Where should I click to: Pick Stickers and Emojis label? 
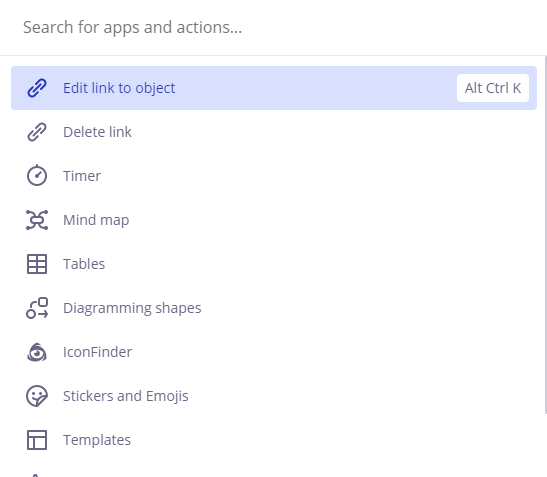pyautogui.click(x=126, y=396)
